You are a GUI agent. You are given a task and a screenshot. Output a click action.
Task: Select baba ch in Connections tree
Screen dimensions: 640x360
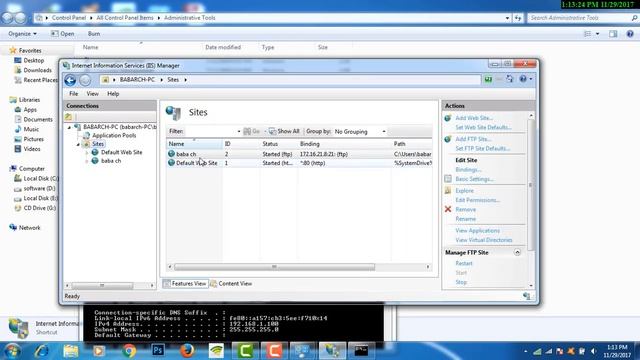[111, 161]
